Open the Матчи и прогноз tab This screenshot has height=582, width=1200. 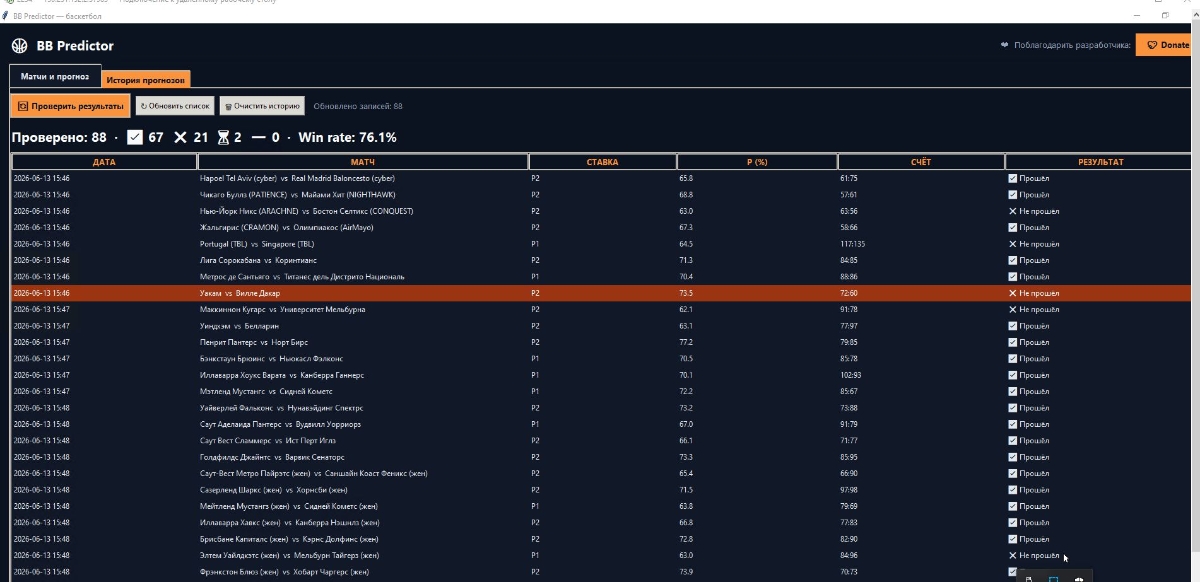tap(55, 77)
